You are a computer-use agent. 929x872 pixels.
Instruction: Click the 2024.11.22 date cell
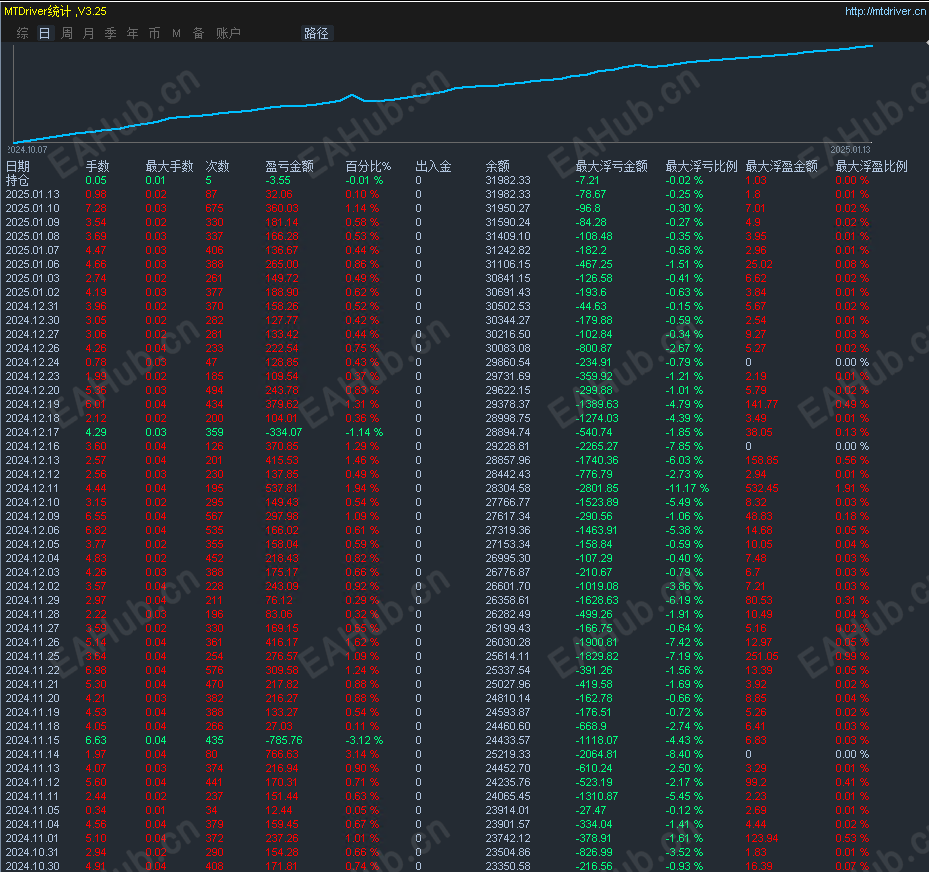point(33,671)
